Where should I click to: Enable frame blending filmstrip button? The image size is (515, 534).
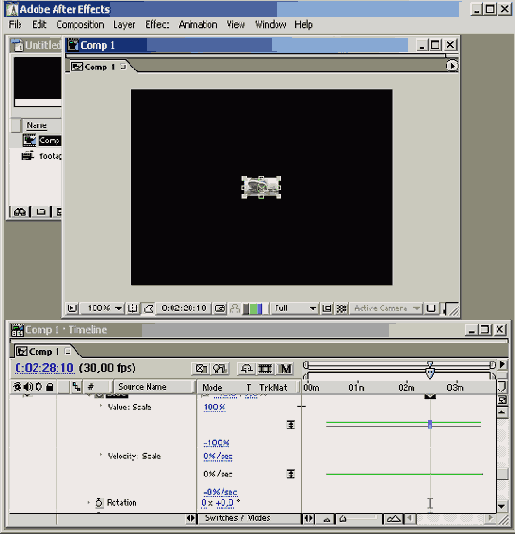click(x=265, y=368)
